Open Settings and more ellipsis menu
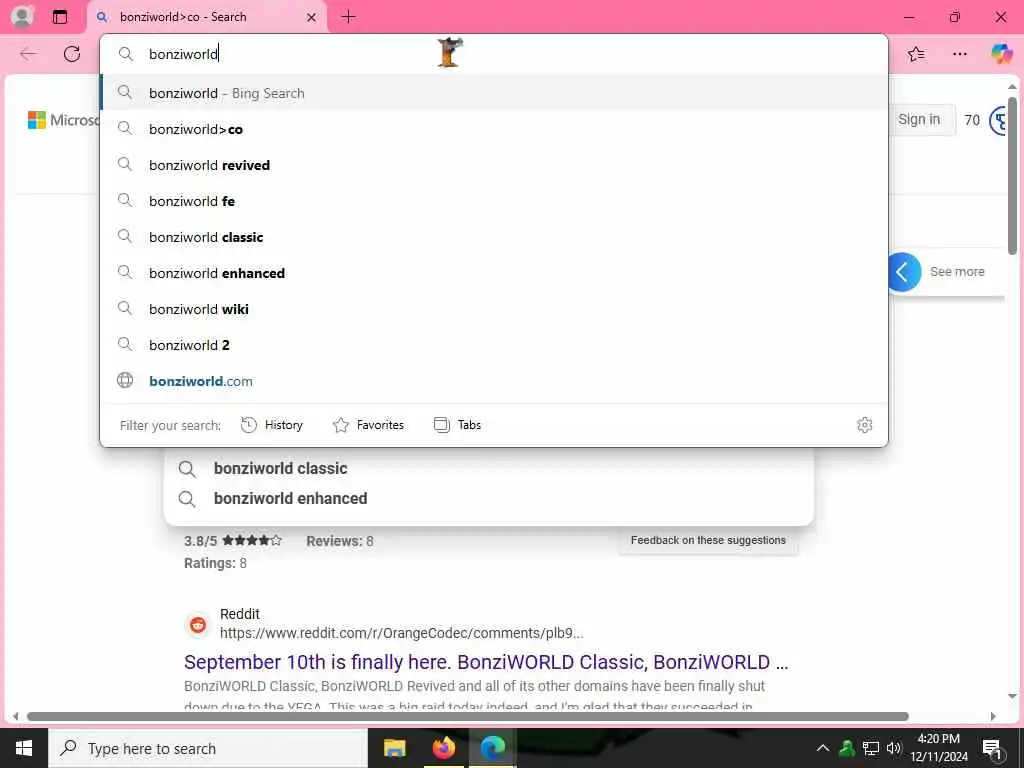1024x768 pixels. (959, 54)
